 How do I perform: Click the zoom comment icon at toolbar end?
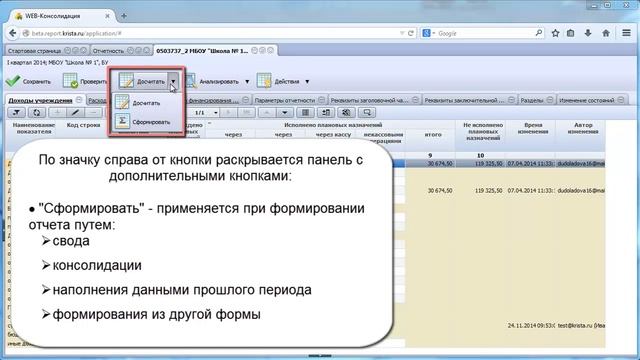click(x=367, y=112)
